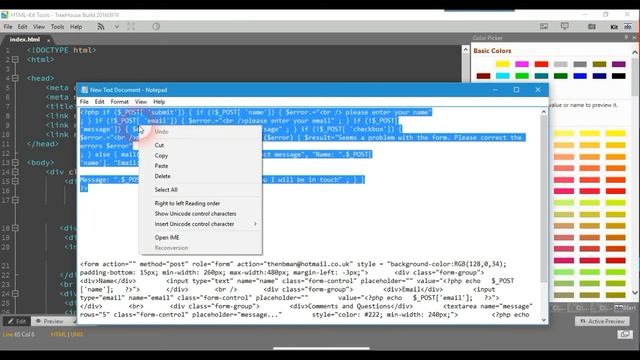The width and height of the screenshot is (640, 360).
Task: Click the HTML-Kit app icon in title bar
Action: pyautogui.click(x=5, y=15)
